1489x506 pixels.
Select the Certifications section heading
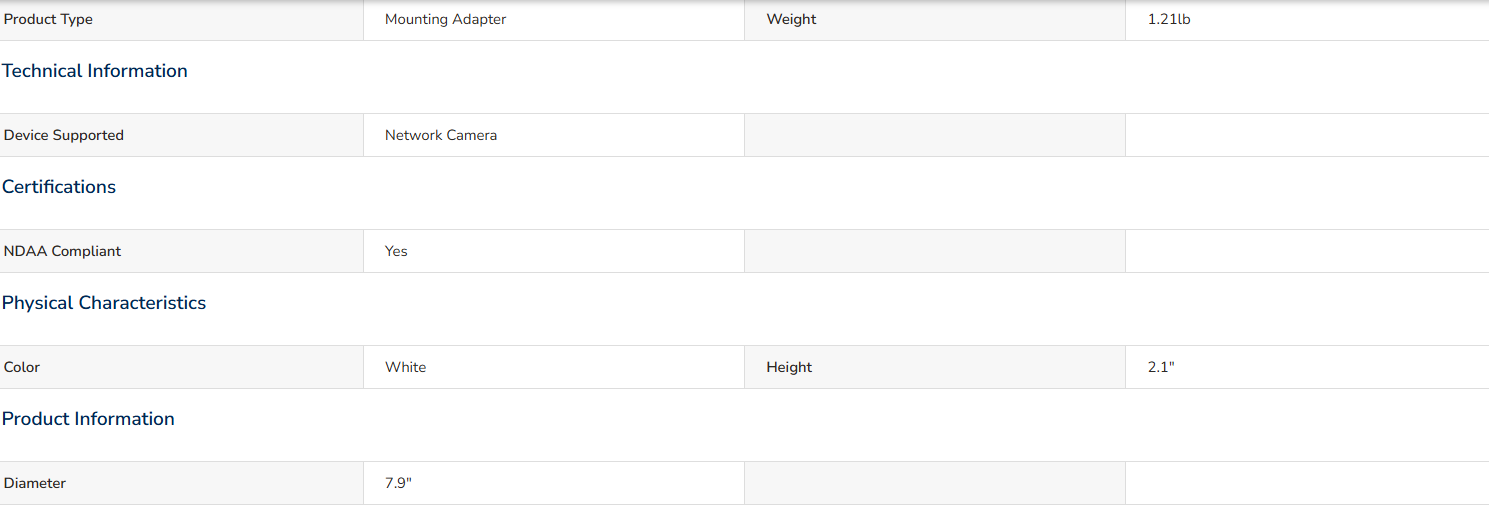pyautogui.click(x=59, y=187)
